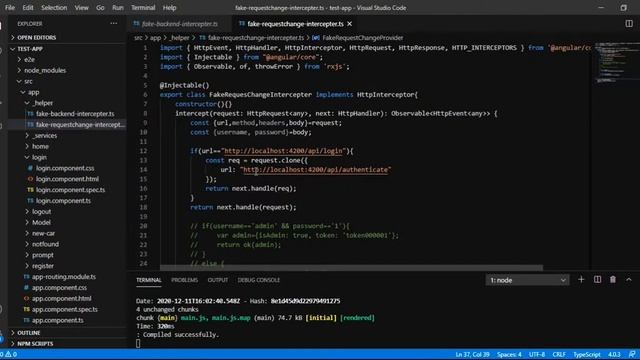Expand the node_modules folder
Viewport: 640px width, 360px height.
tap(44, 70)
